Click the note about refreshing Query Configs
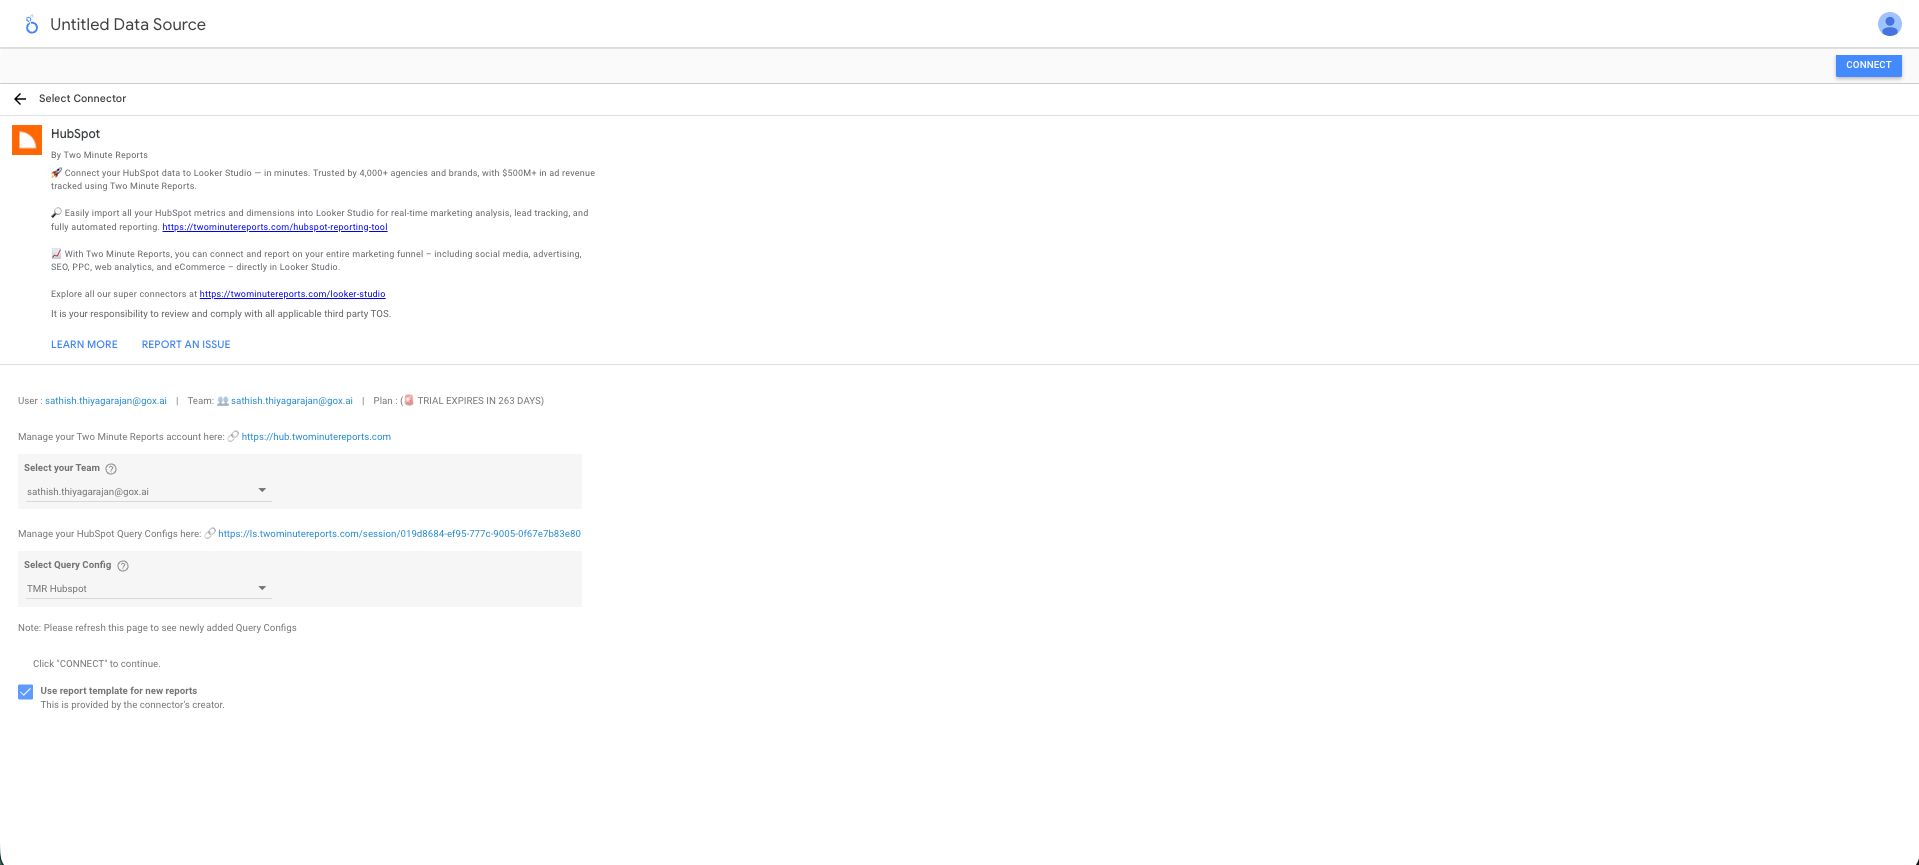Viewport: 1919px width, 865px height. [157, 628]
